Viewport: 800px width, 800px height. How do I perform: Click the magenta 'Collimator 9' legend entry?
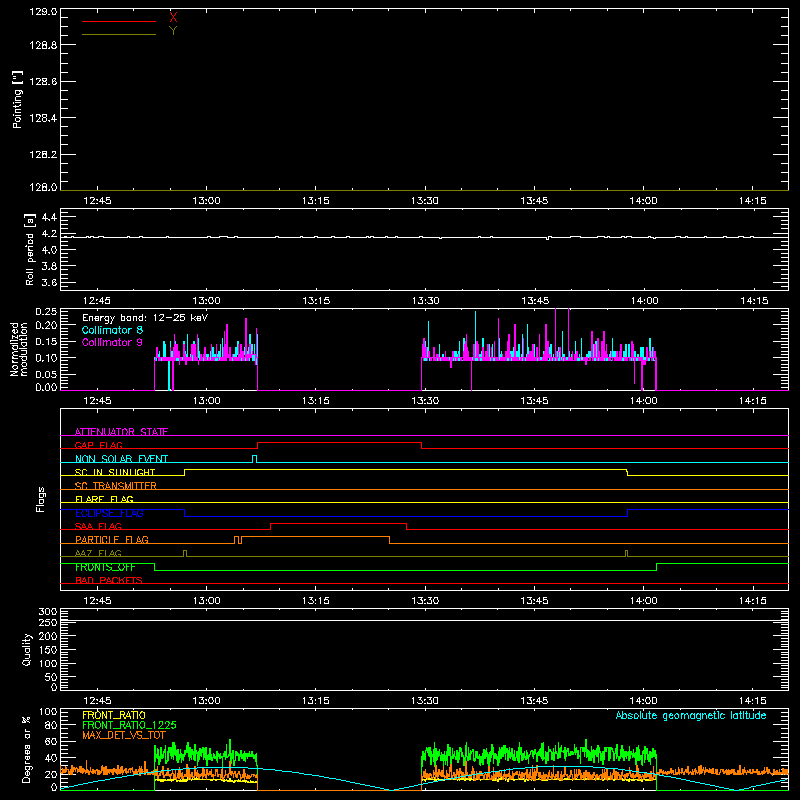pyautogui.click(x=112, y=342)
